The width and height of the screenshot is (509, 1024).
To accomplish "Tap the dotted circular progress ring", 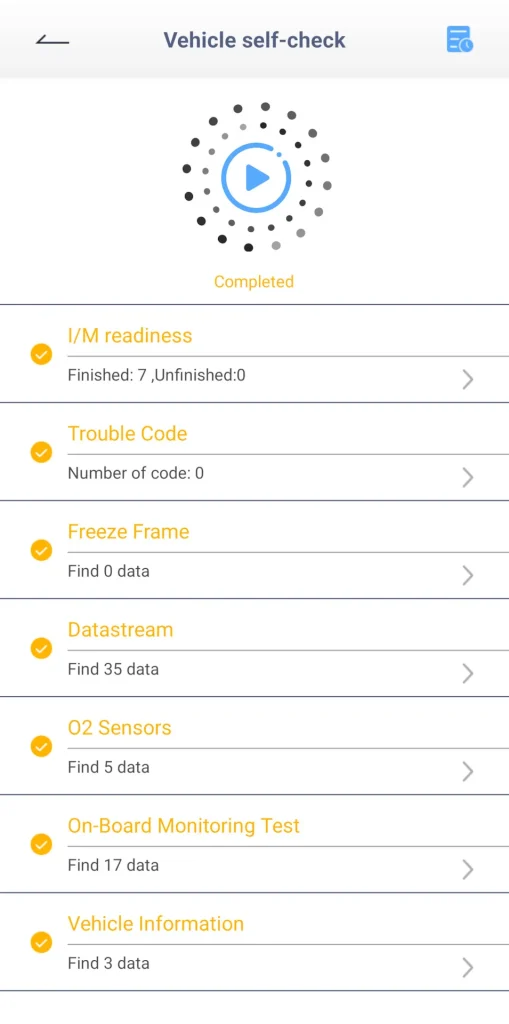I will coord(256,177).
